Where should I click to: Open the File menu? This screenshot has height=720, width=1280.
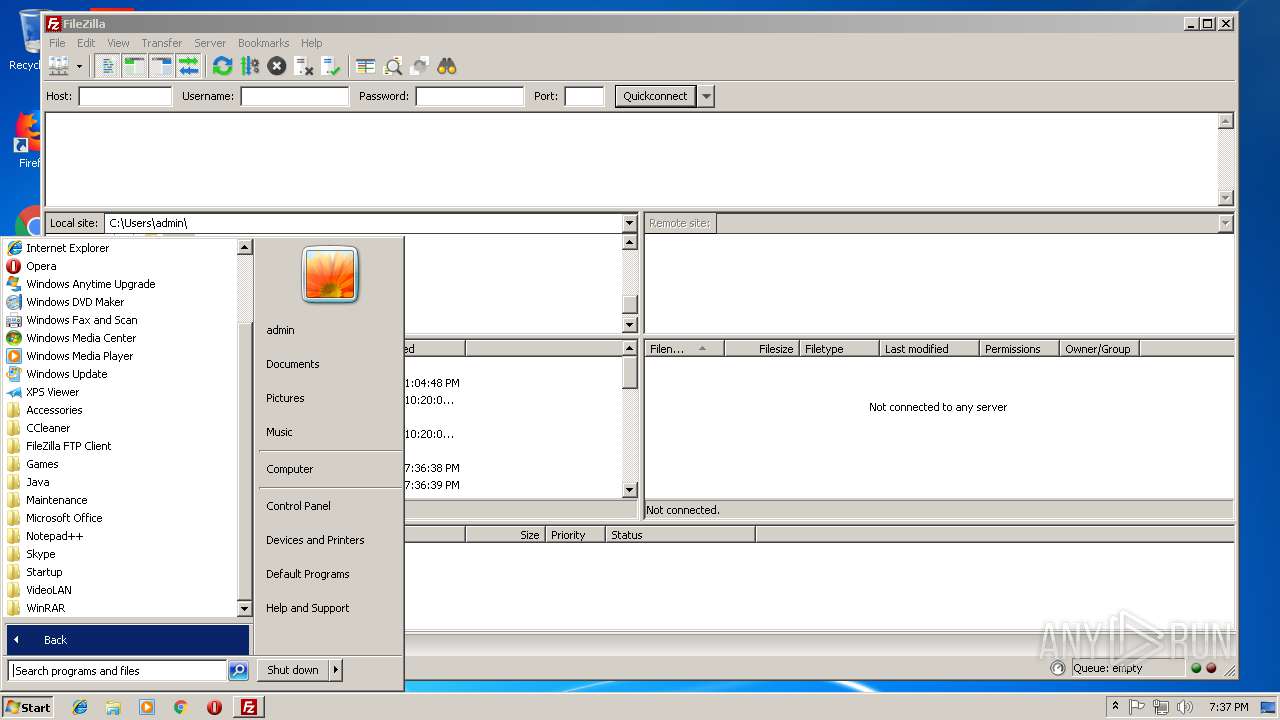pyautogui.click(x=57, y=43)
